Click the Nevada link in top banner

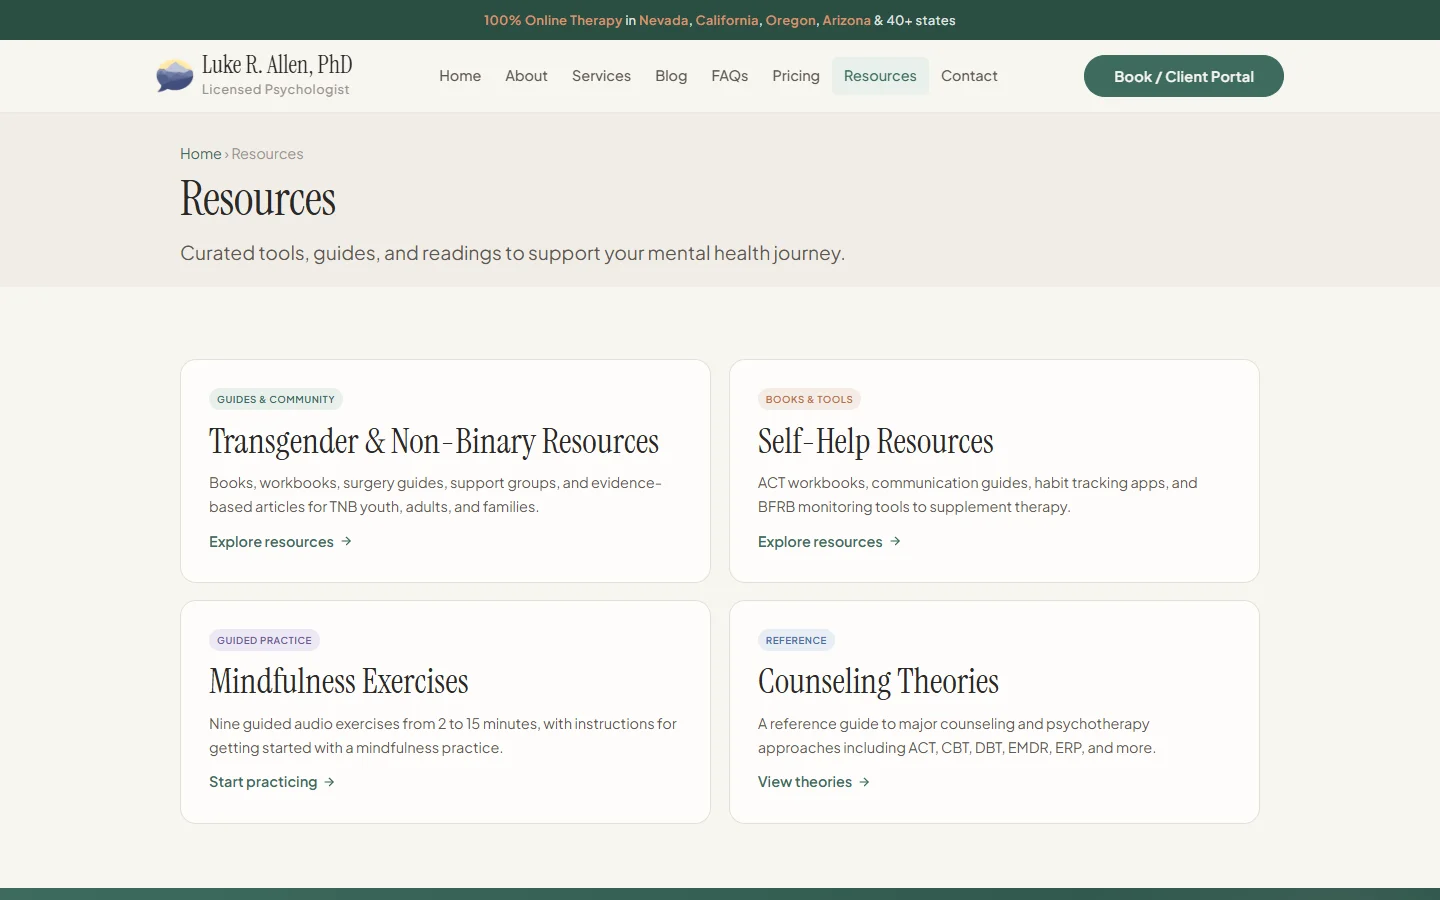point(663,20)
